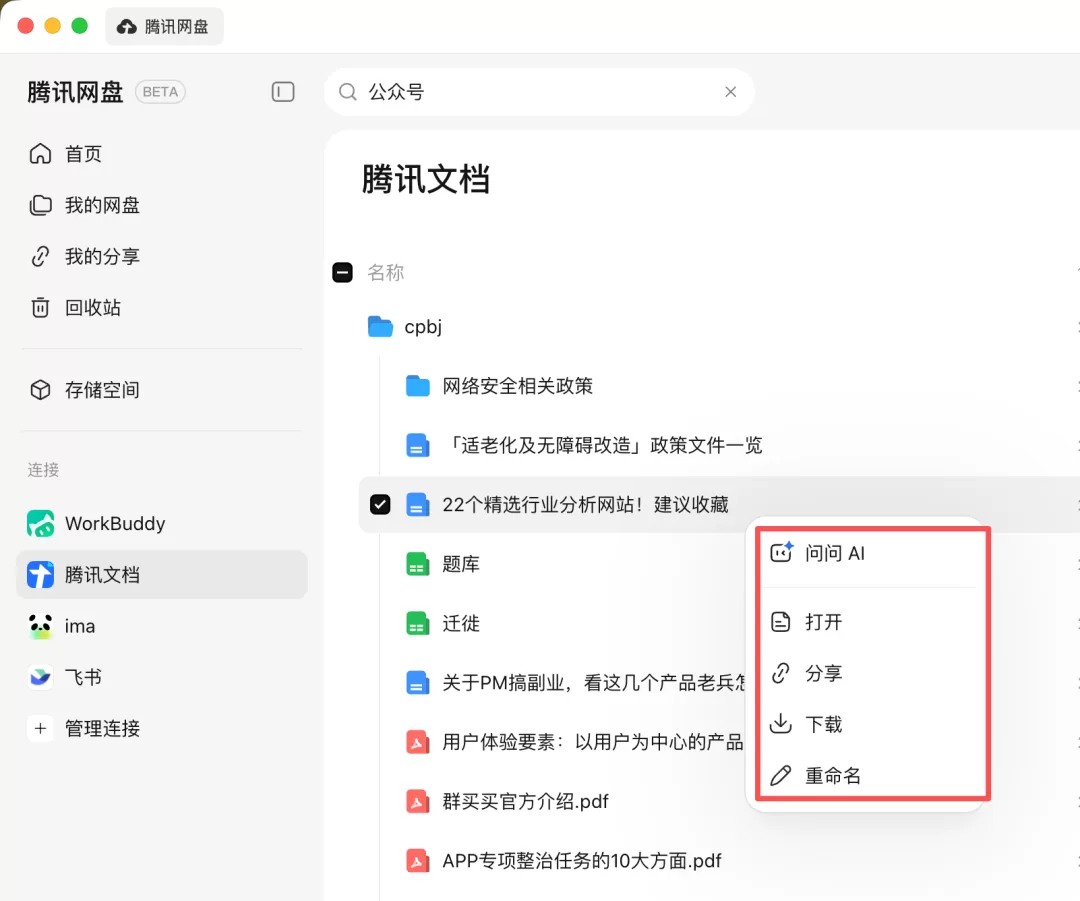Screen dimensions: 1080x901
Task: Click the PDF icon of 用户体验要素
Action: [417, 742]
